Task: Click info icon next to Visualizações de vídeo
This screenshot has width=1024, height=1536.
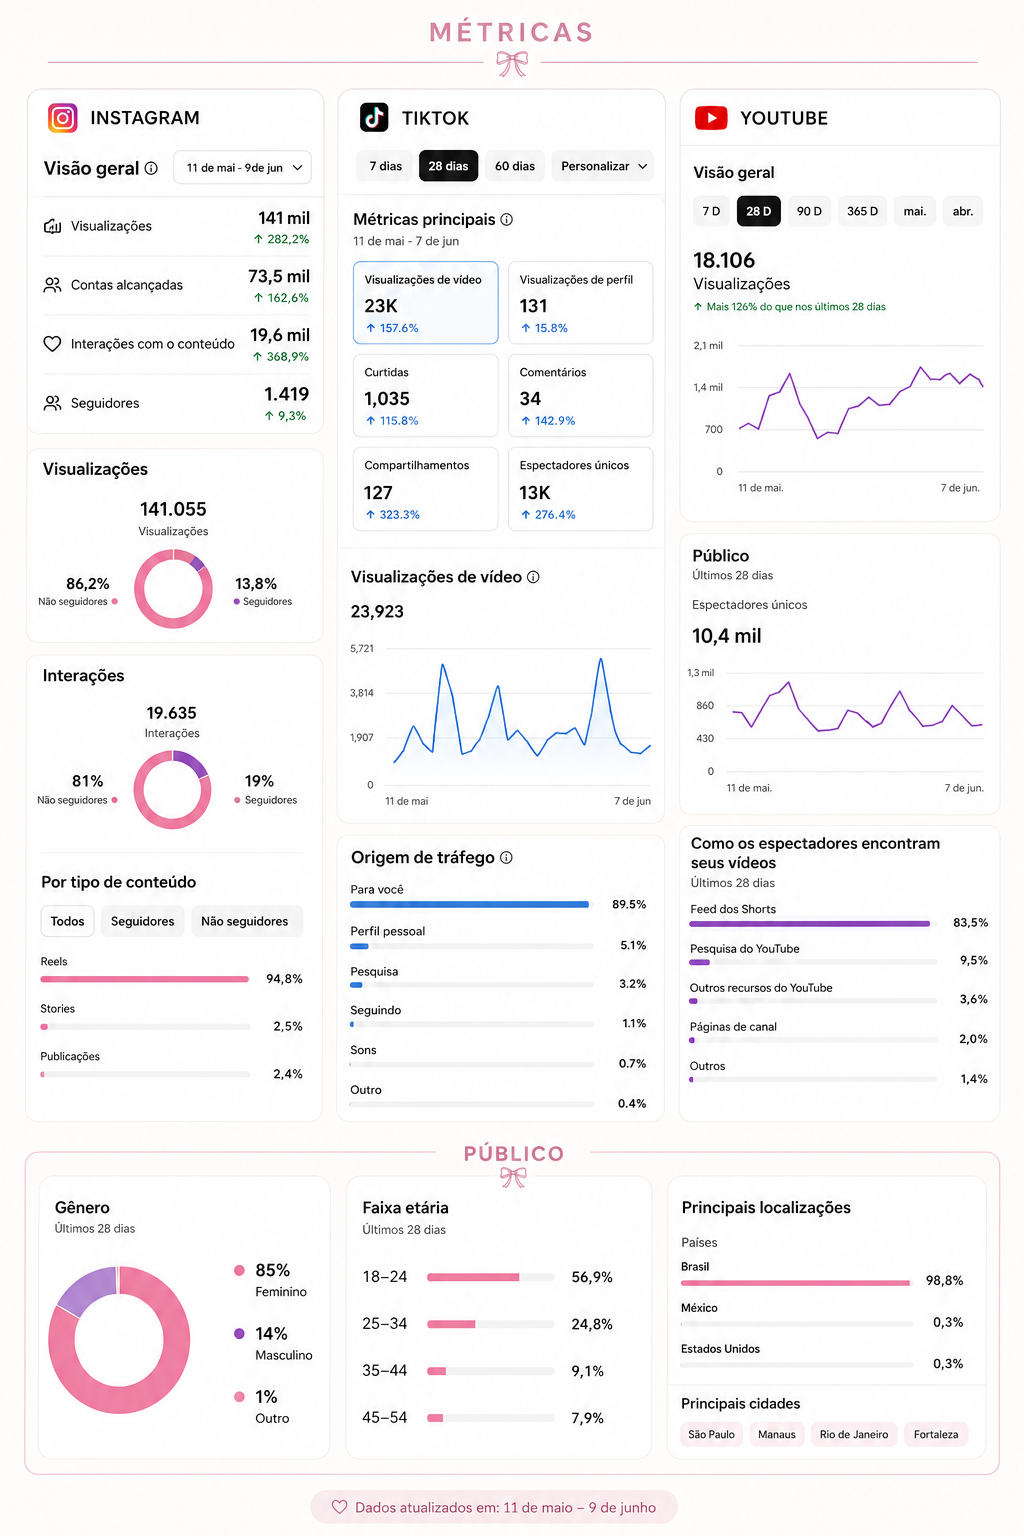Action: pos(533,577)
